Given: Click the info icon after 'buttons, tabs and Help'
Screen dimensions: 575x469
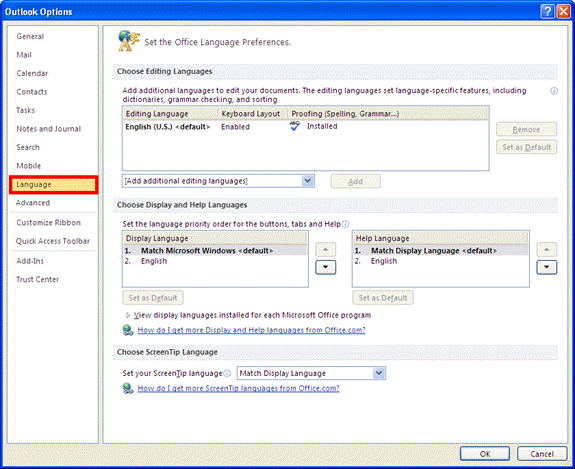Looking at the screenshot, I should point(345,224).
